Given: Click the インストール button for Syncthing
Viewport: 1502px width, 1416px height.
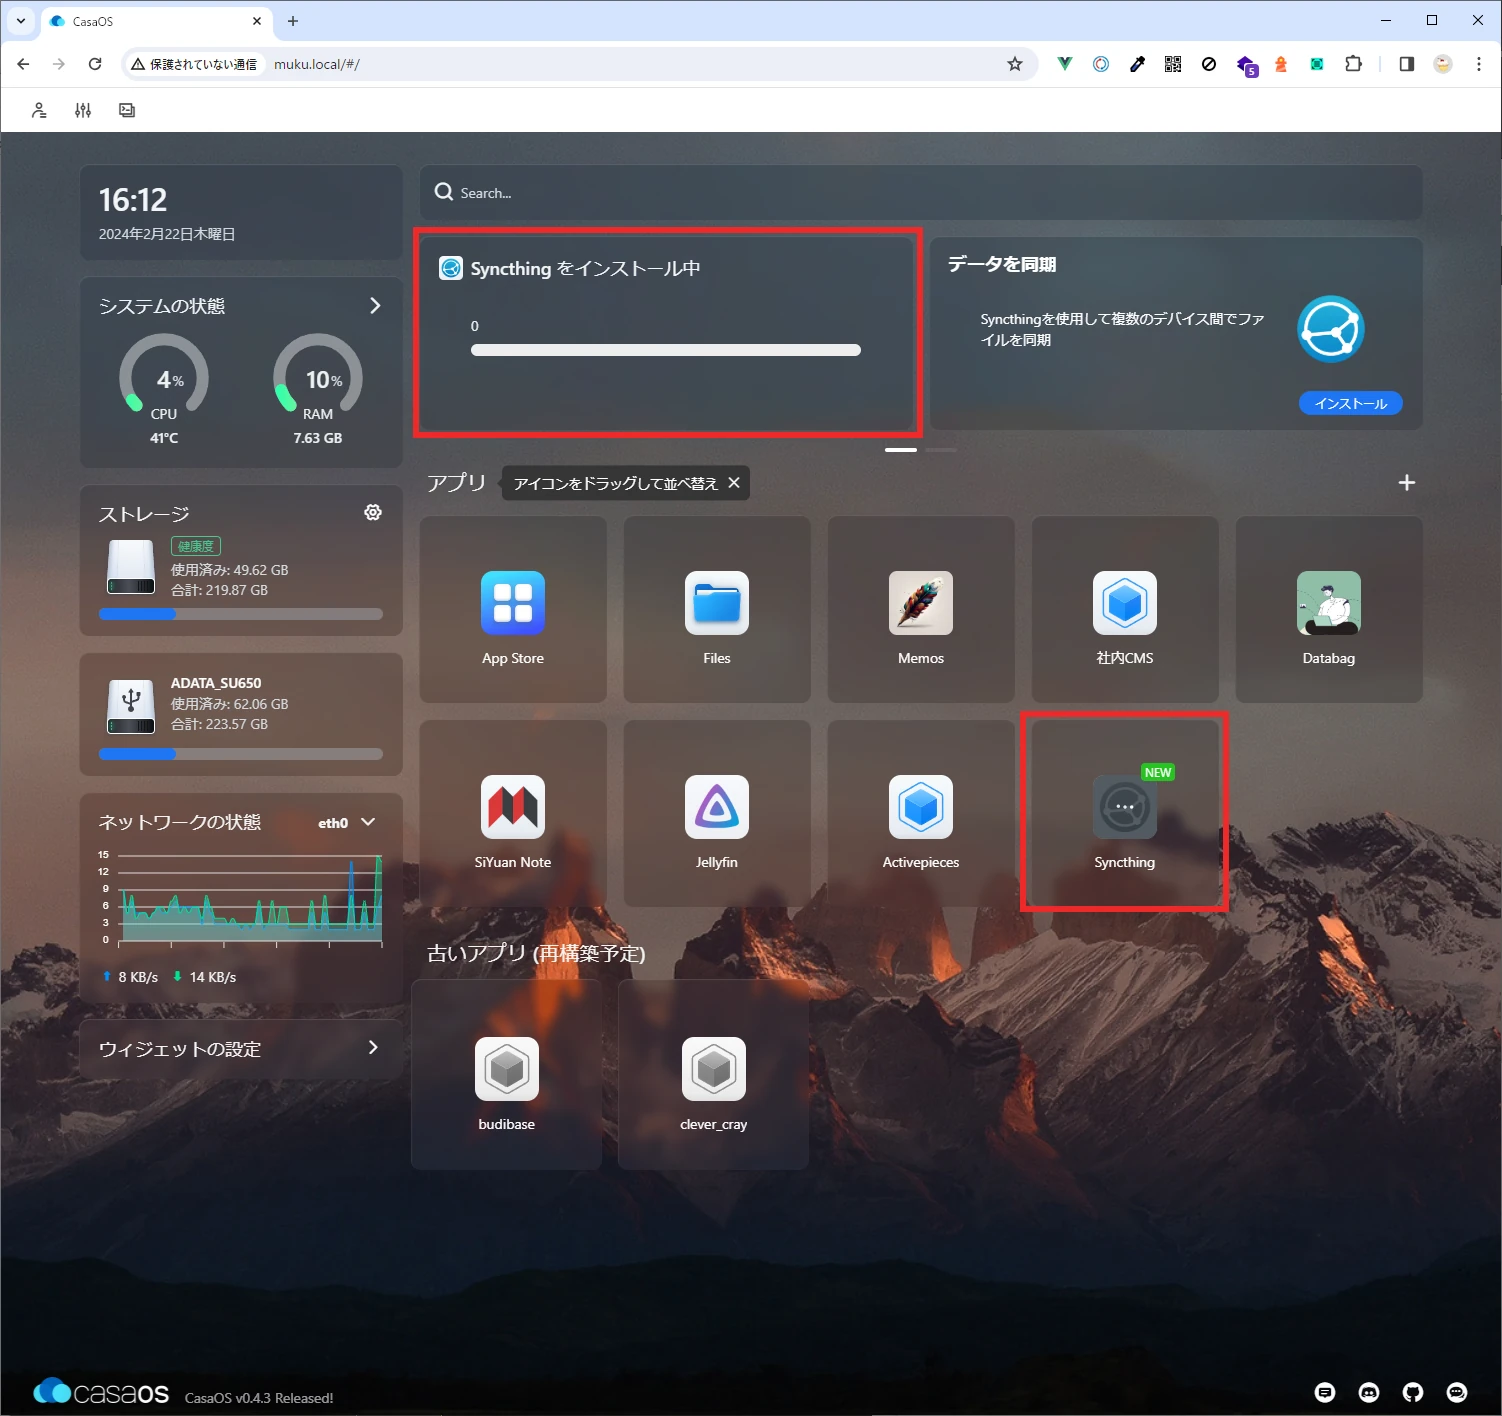Looking at the screenshot, I should click(1351, 403).
